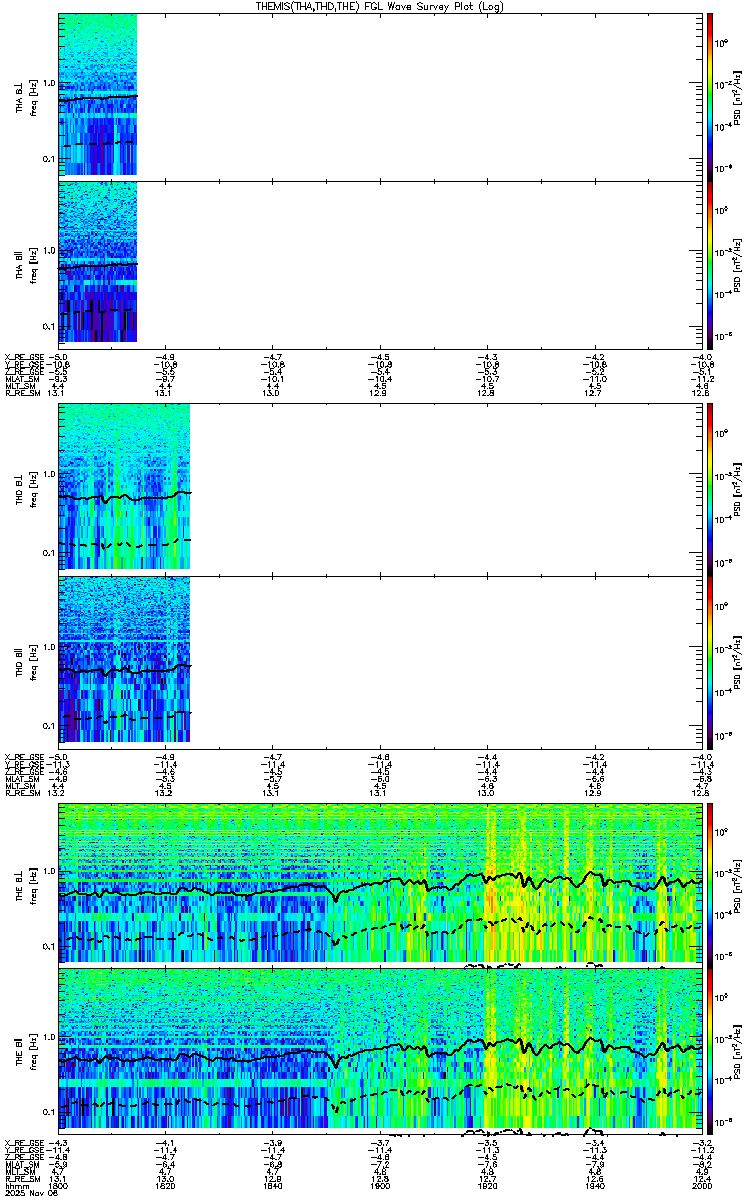Click the 'THA BL freq [Hz]' axis label
The width and height of the screenshot is (750, 1200).
(26, 96)
